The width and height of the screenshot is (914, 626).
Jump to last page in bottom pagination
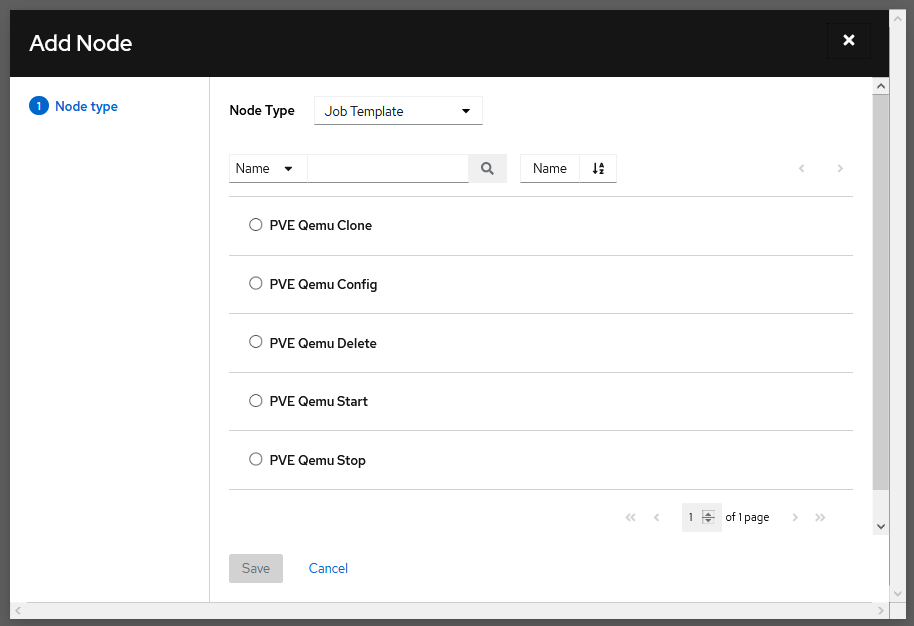(820, 517)
